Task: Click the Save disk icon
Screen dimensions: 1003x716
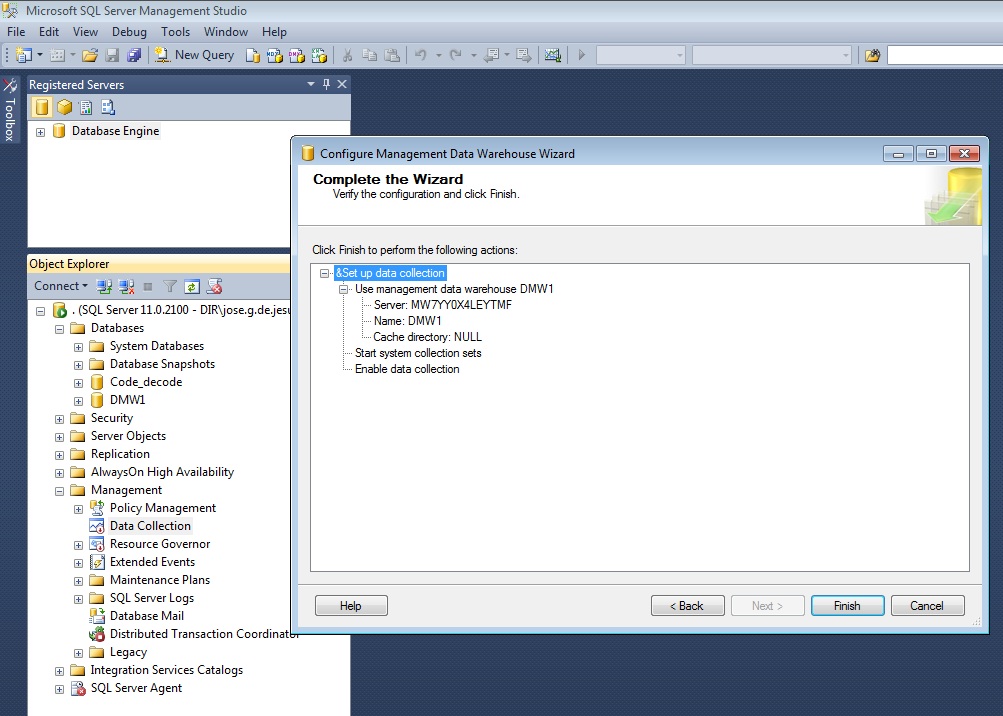Action: click(112, 55)
